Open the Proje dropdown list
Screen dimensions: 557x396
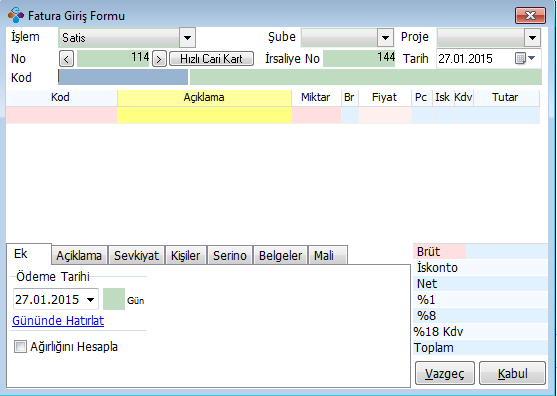(532, 38)
